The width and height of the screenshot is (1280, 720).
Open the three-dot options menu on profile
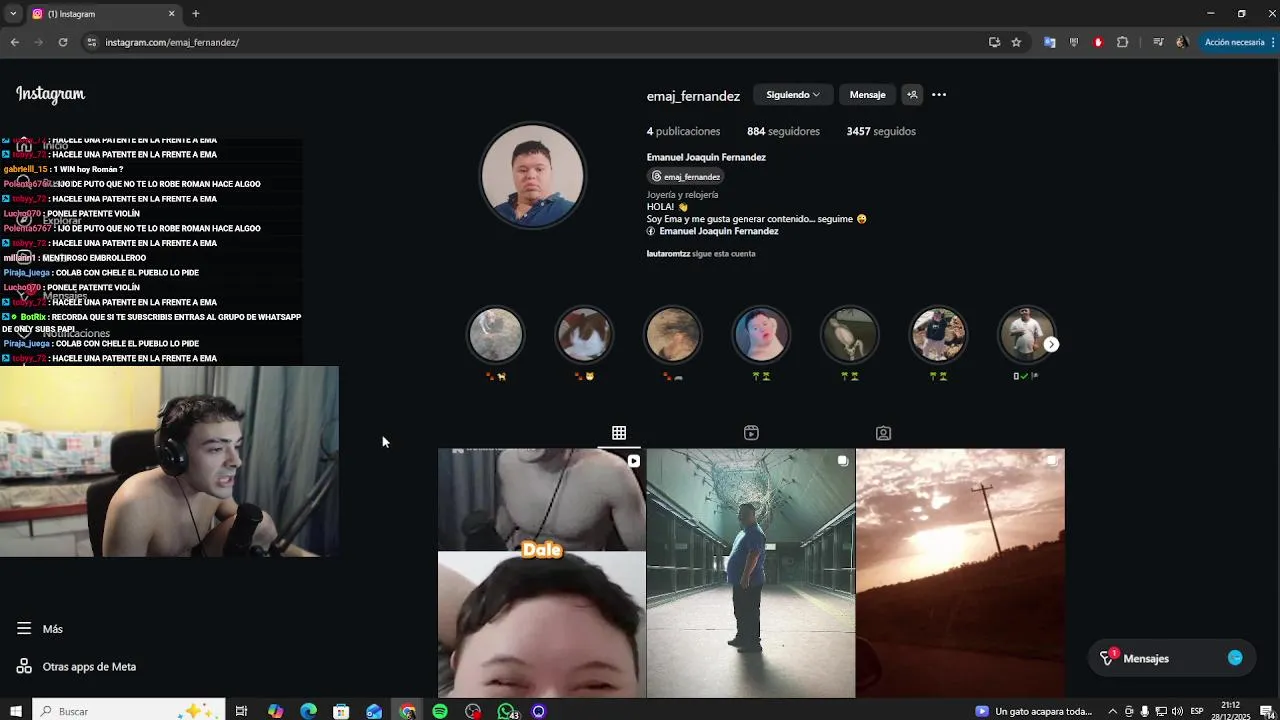point(939,95)
